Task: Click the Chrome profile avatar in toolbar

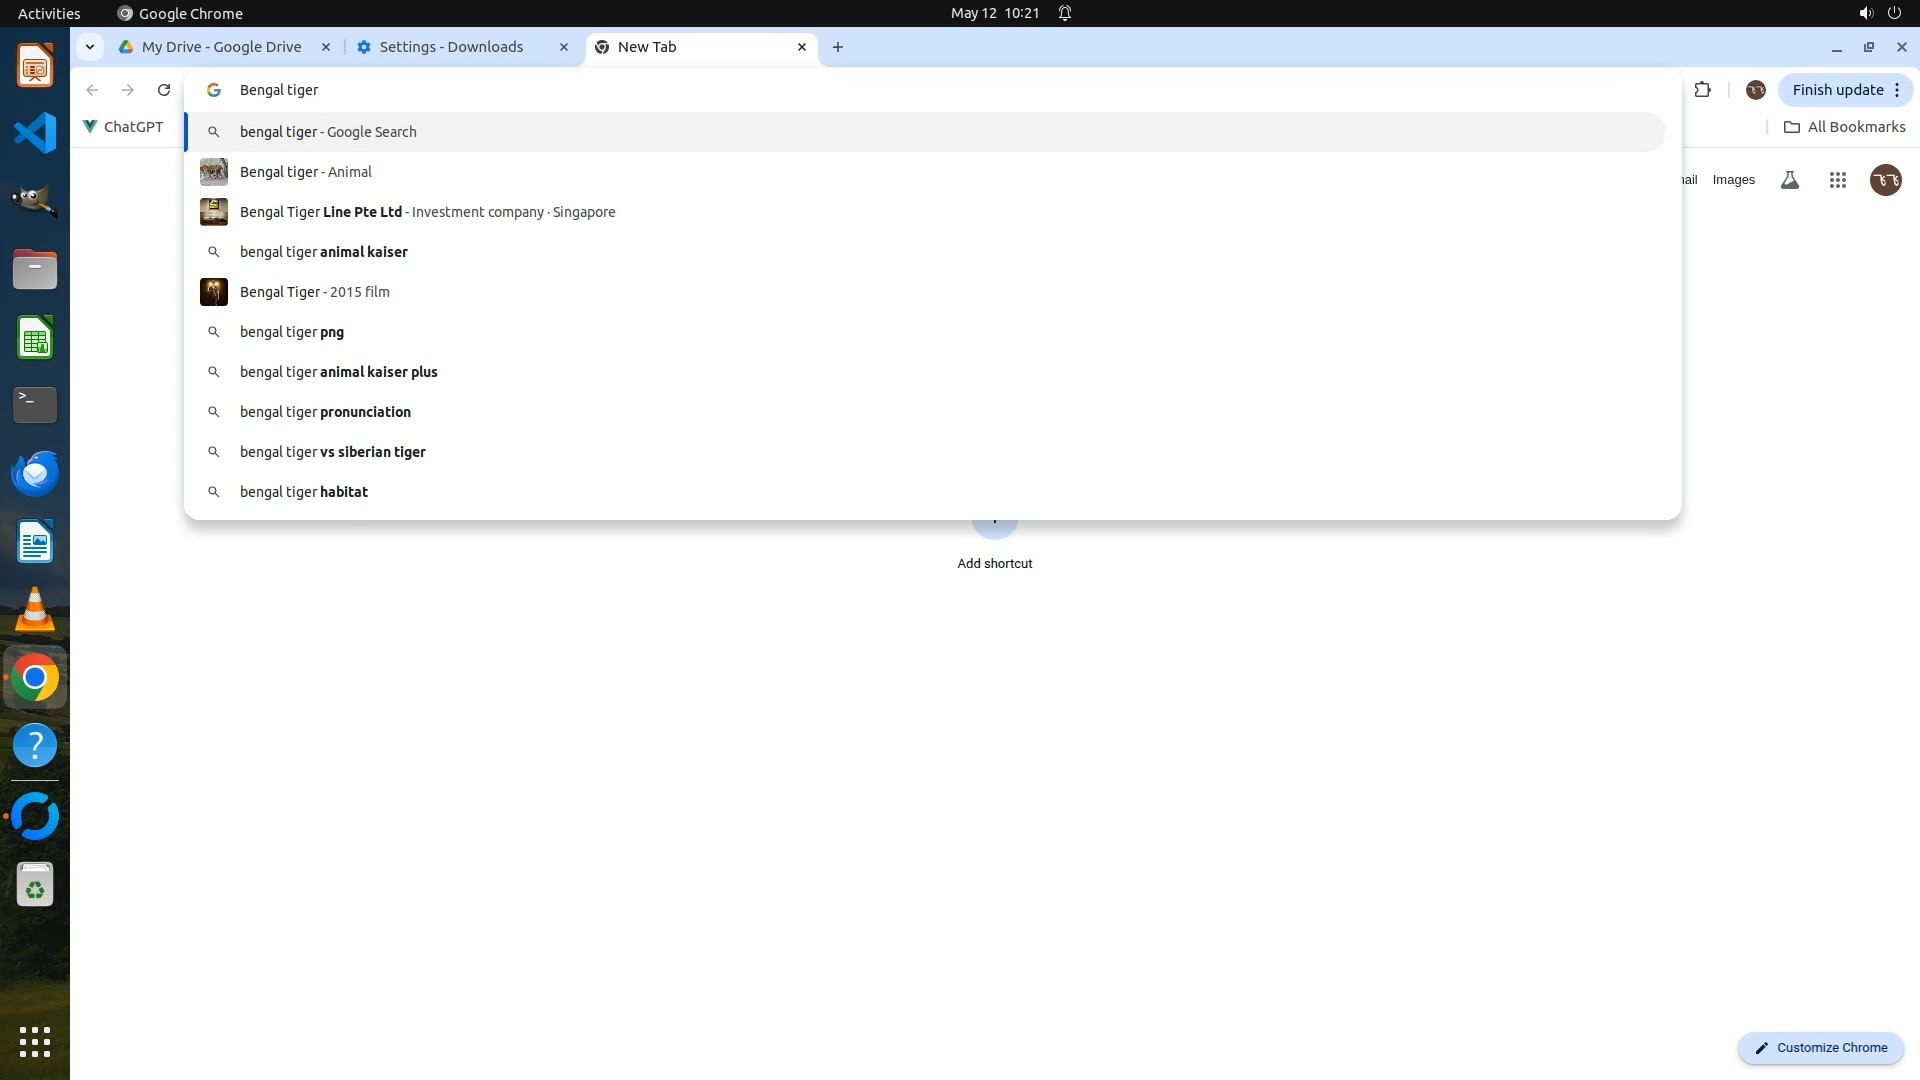Action: tap(1755, 90)
